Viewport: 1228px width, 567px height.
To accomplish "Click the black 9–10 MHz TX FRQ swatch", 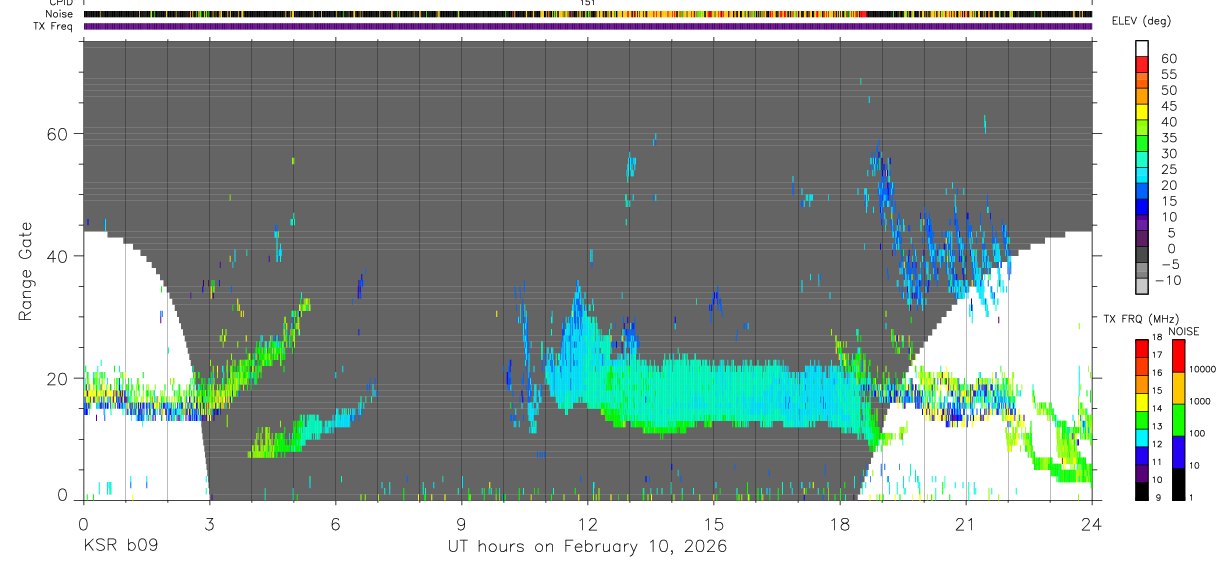I will (x=1143, y=490).
